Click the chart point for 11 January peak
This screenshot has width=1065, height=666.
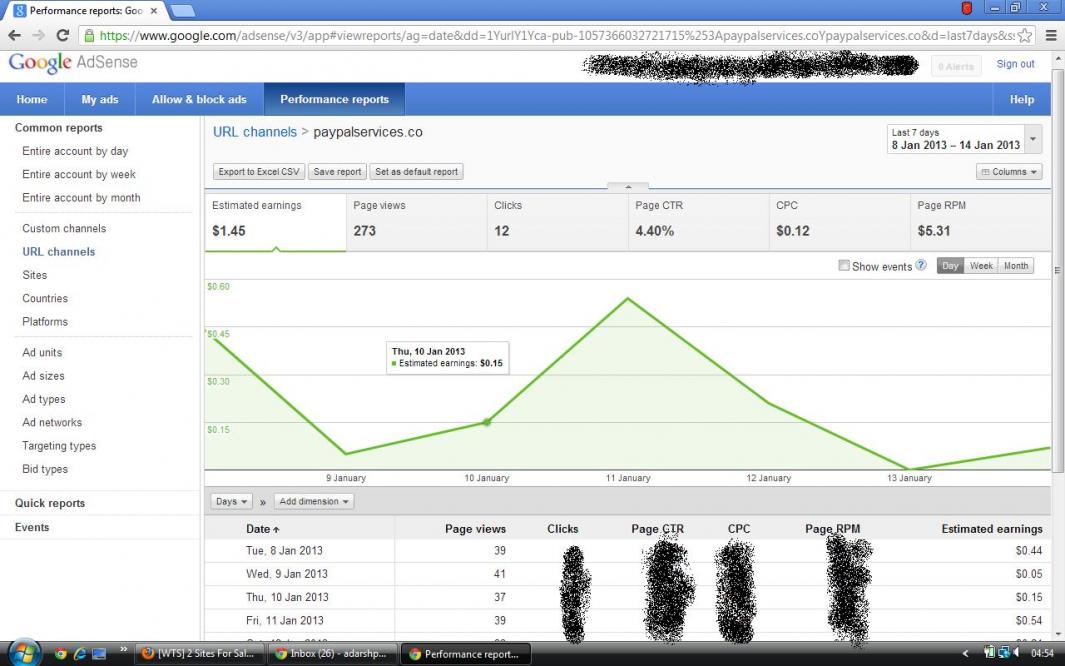click(628, 298)
